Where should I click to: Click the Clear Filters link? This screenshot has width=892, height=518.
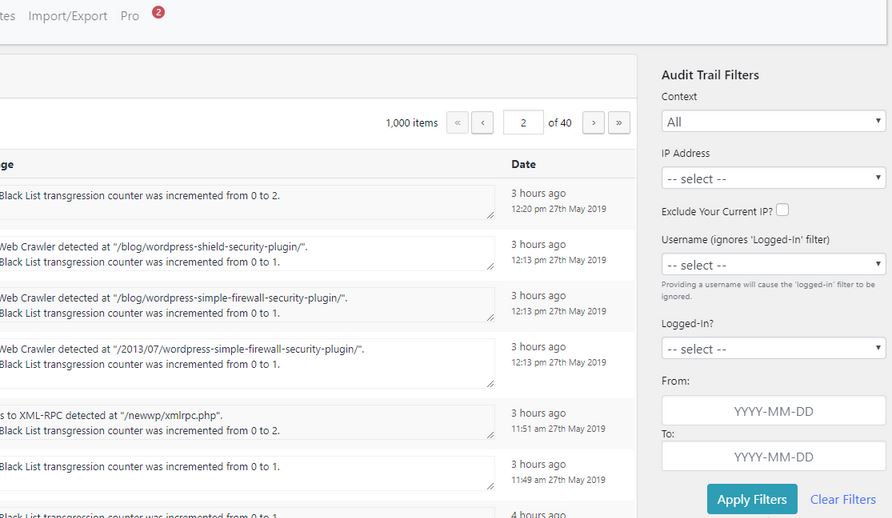[x=842, y=499]
